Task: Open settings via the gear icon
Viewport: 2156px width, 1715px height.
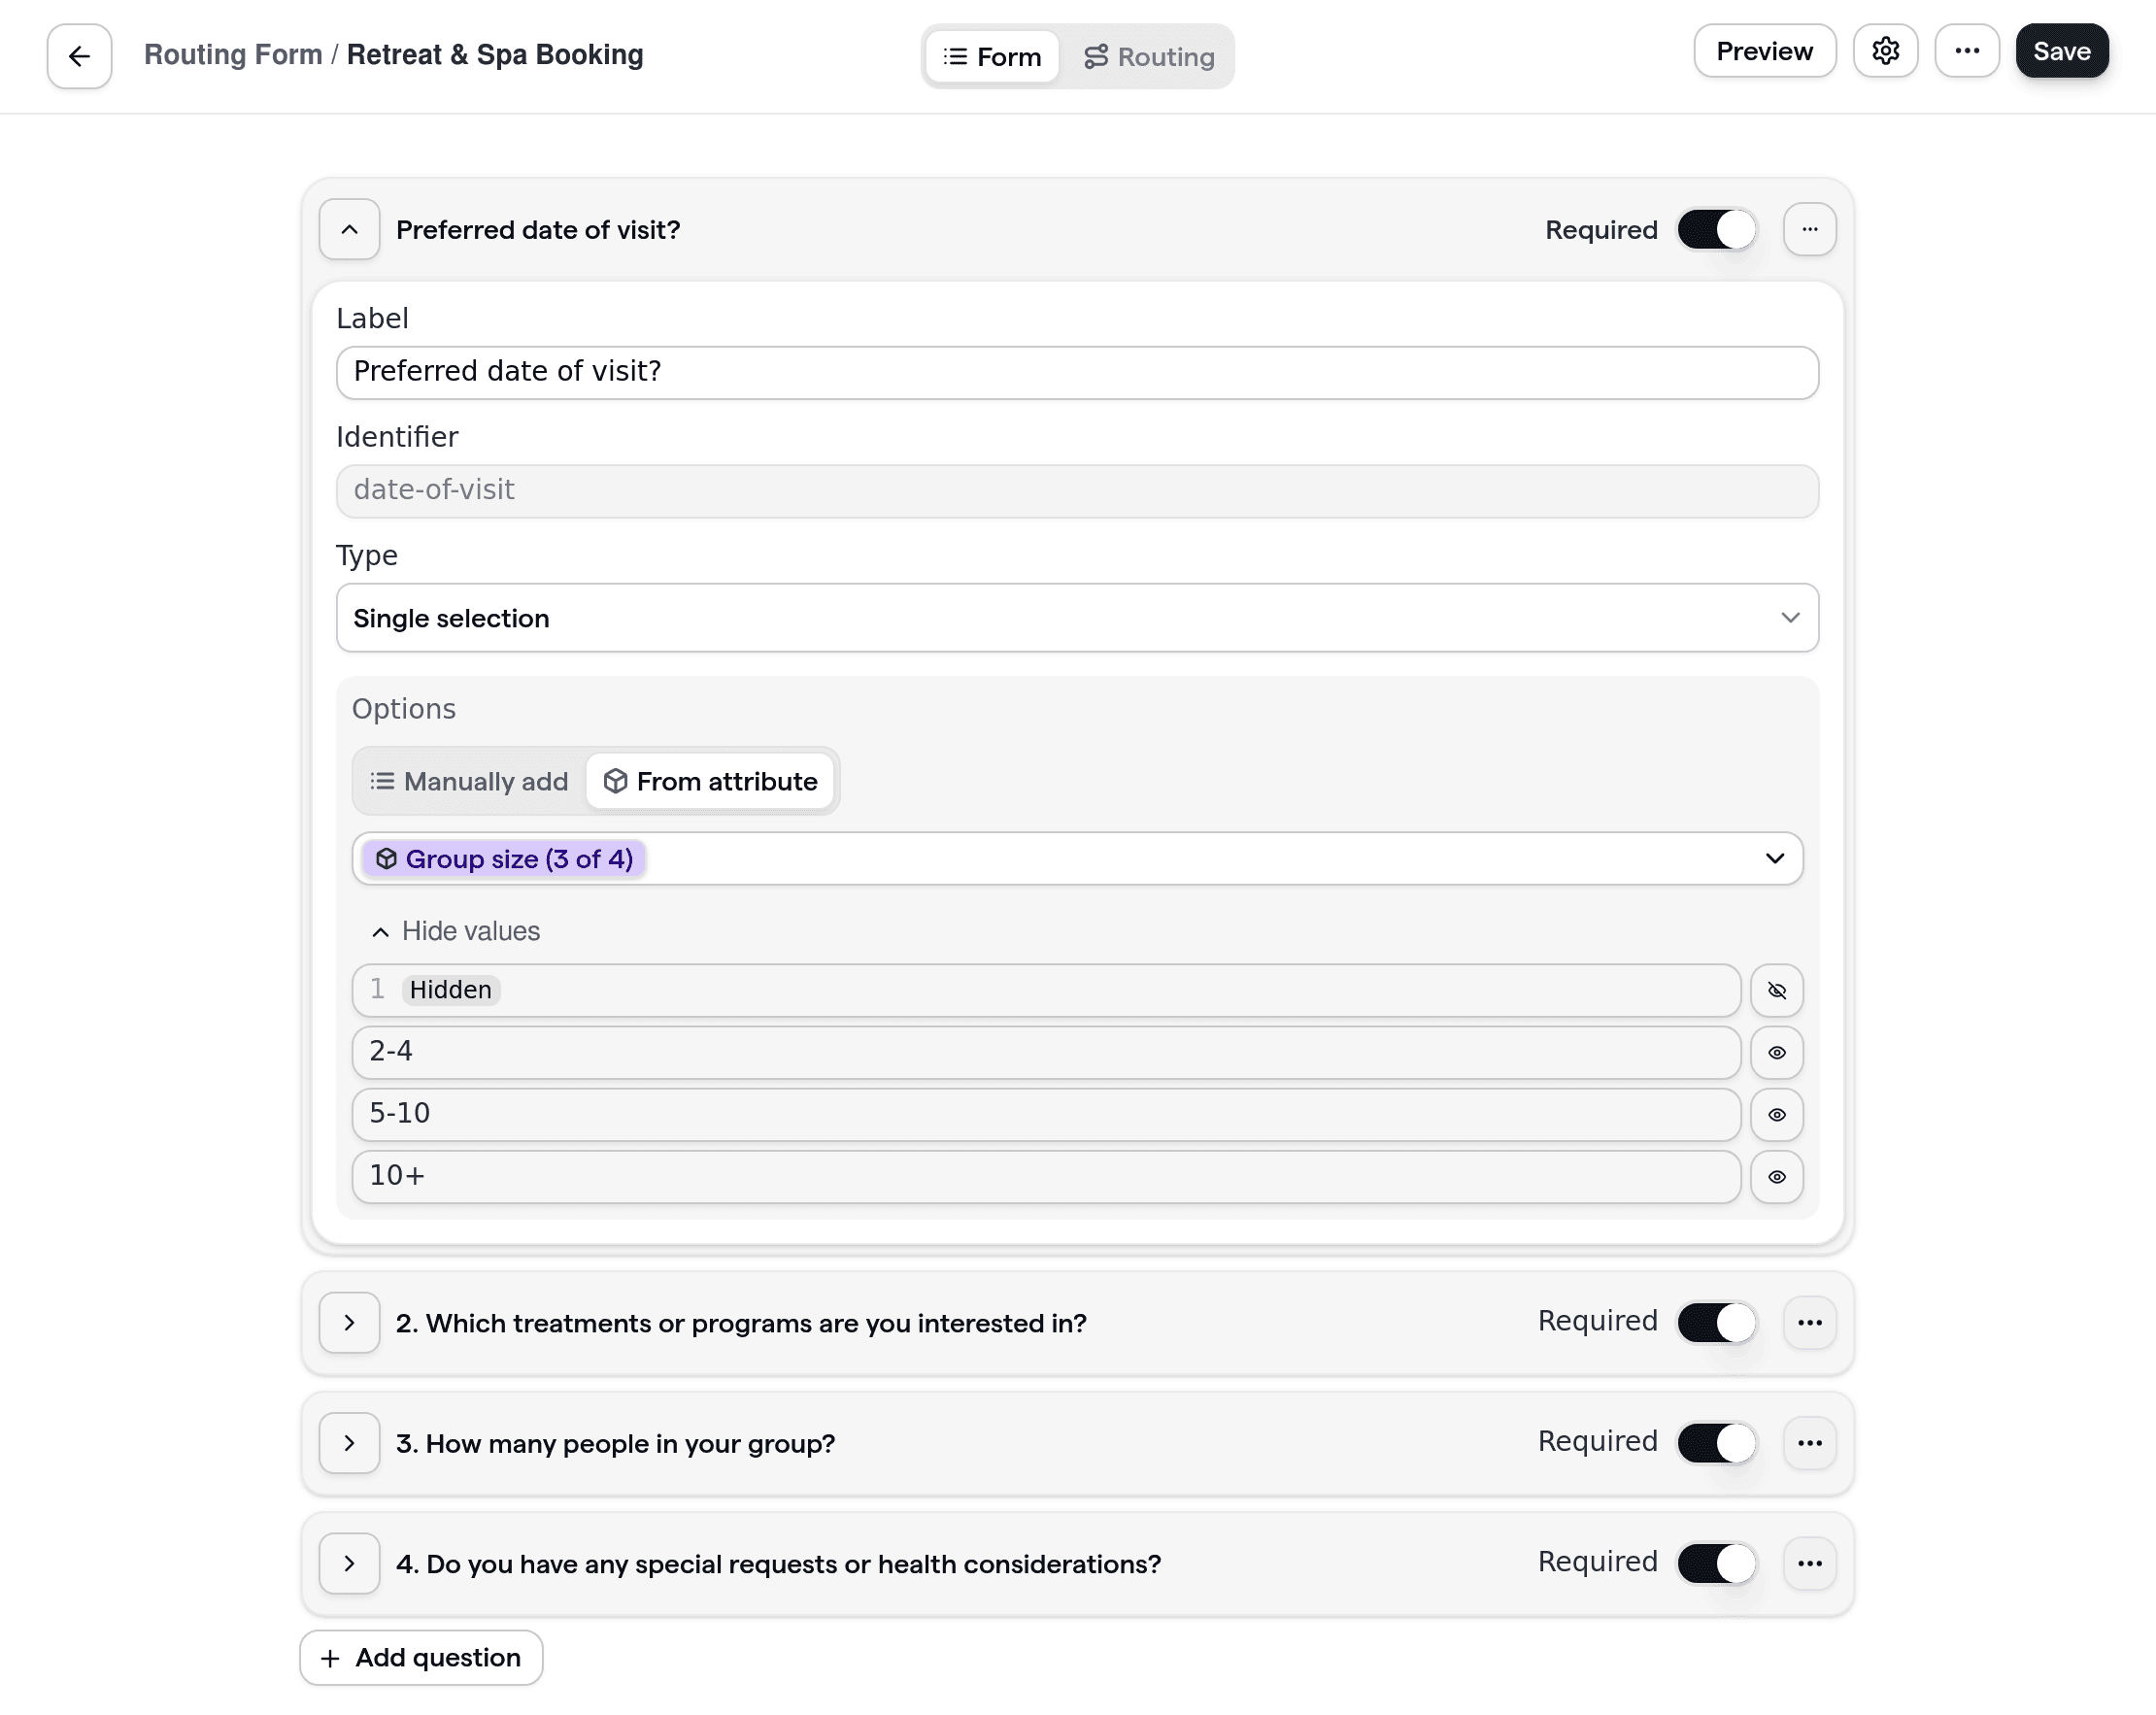Action: [x=1886, y=51]
